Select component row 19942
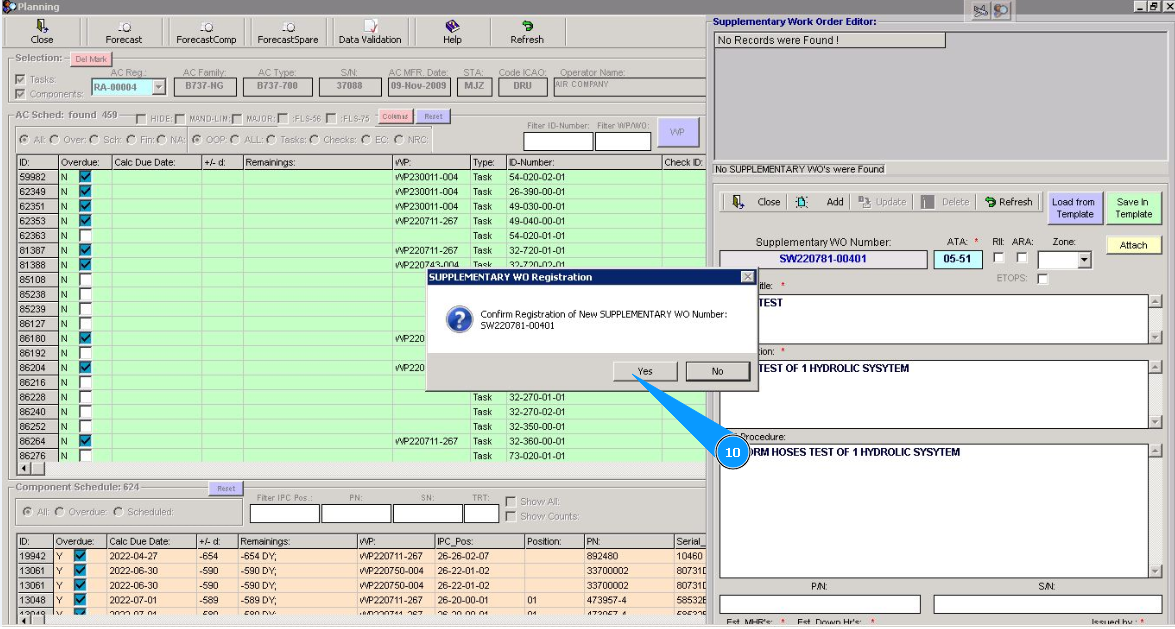This screenshot has width=1175, height=629. 362,556
